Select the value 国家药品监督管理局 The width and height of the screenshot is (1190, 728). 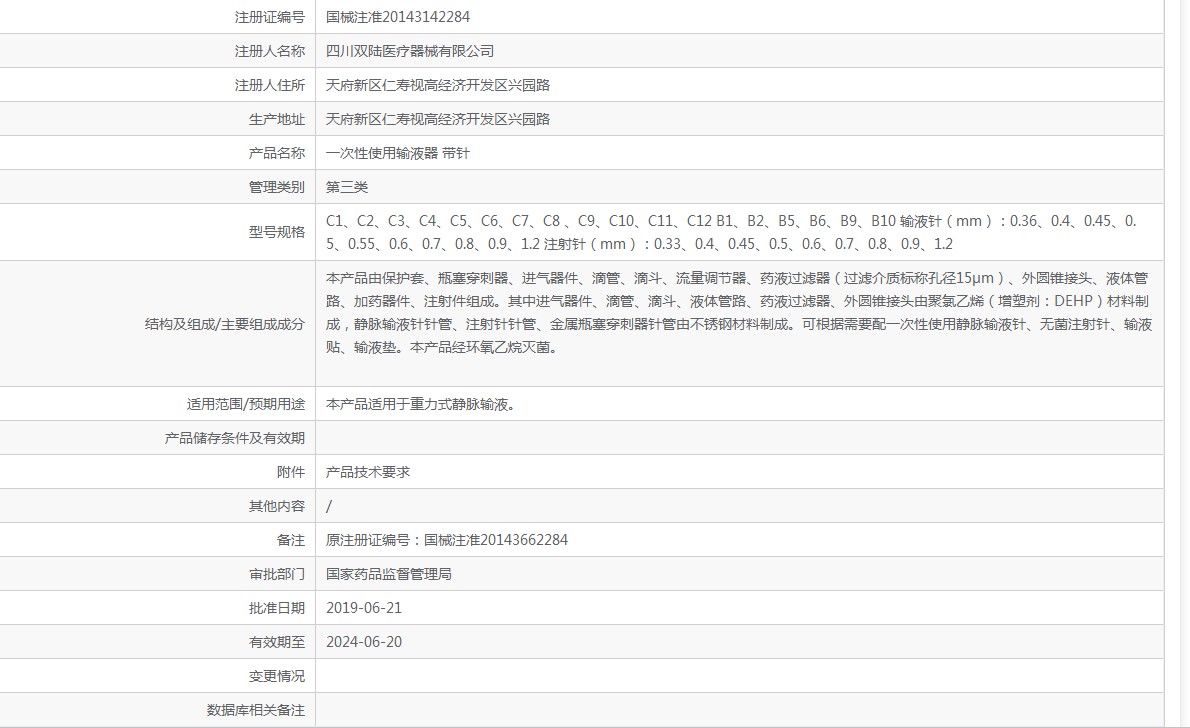(x=389, y=574)
